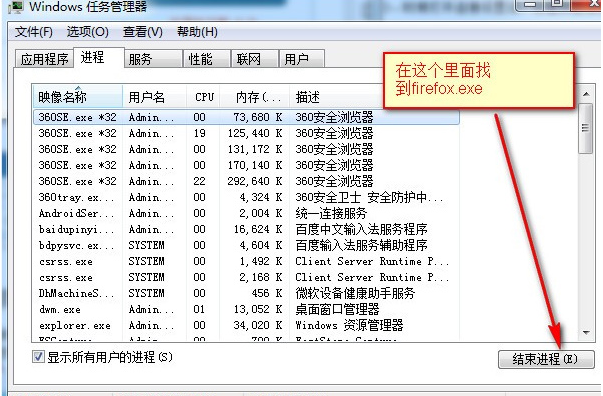Click the scrollbar up arrow
603x396 pixels.
click(586, 94)
